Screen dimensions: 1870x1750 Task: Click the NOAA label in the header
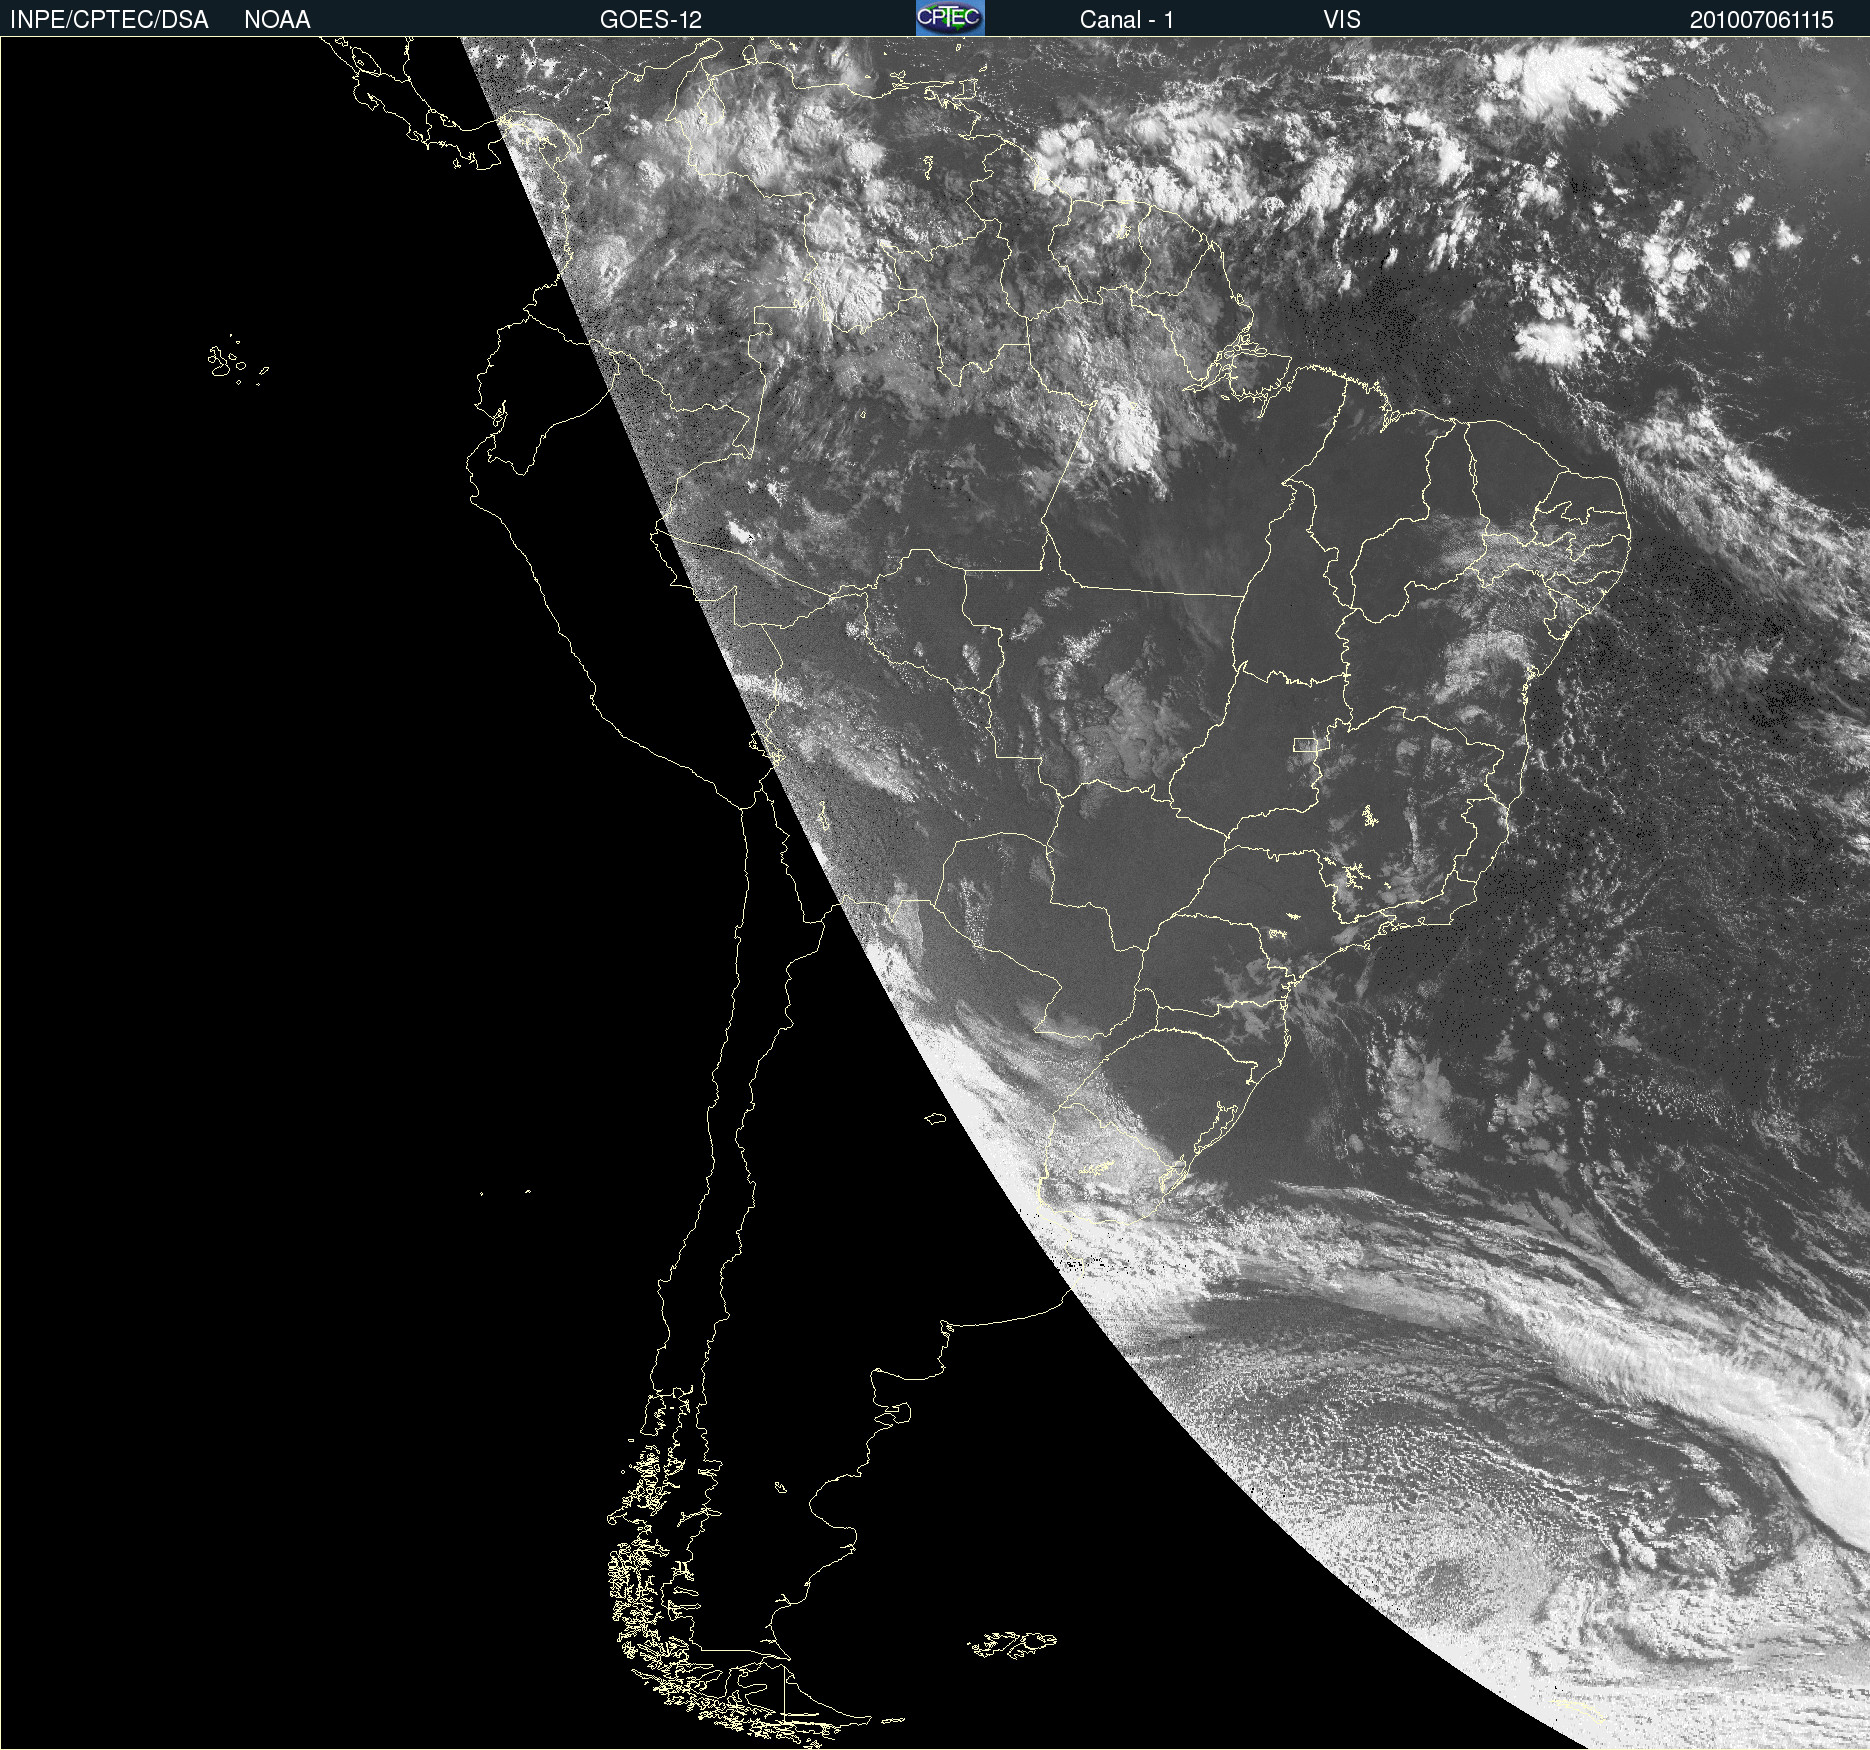[x=277, y=20]
